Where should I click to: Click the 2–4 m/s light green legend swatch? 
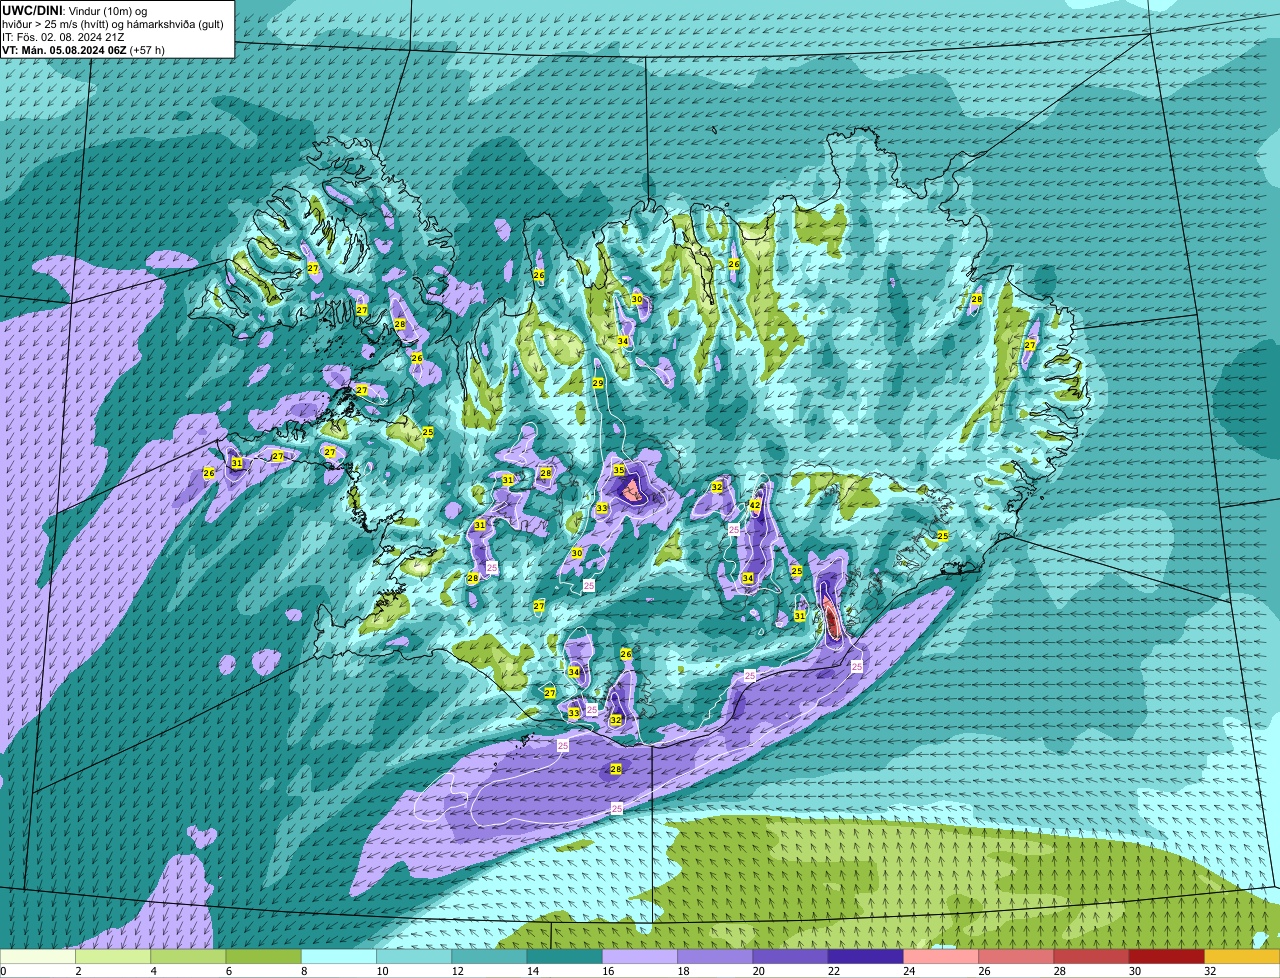[113, 957]
